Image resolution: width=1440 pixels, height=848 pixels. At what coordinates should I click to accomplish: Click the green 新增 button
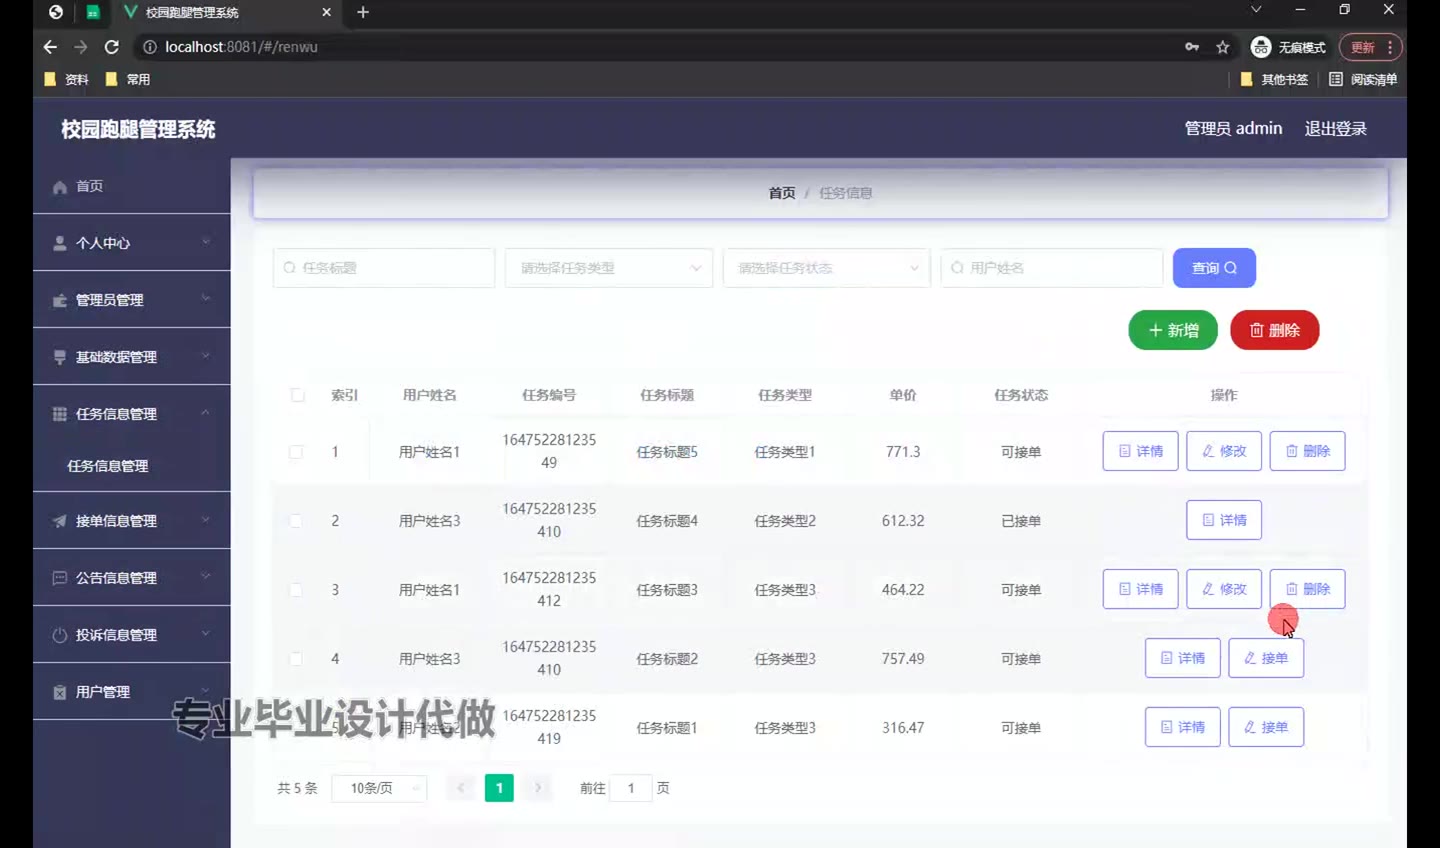pyautogui.click(x=1173, y=330)
